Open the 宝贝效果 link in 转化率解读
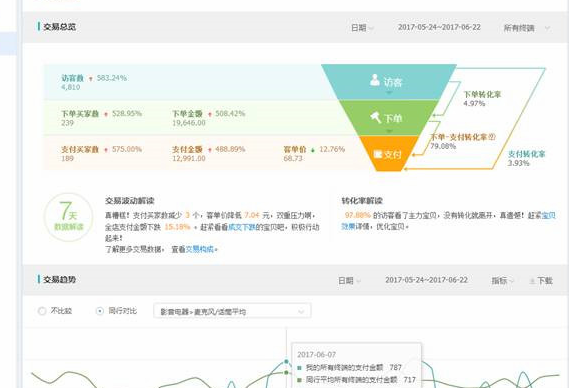Image resolution: width=569 pixels, height=388 pixels. coord(548,216)
